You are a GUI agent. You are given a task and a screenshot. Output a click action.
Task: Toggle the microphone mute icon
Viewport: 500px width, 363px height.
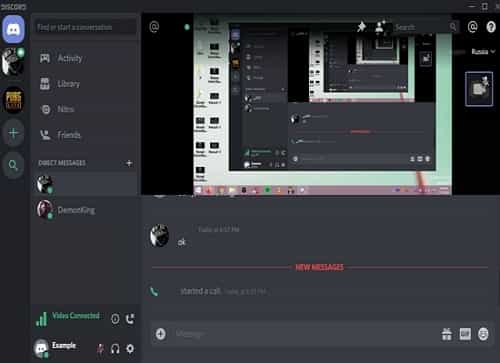(100, 349)
